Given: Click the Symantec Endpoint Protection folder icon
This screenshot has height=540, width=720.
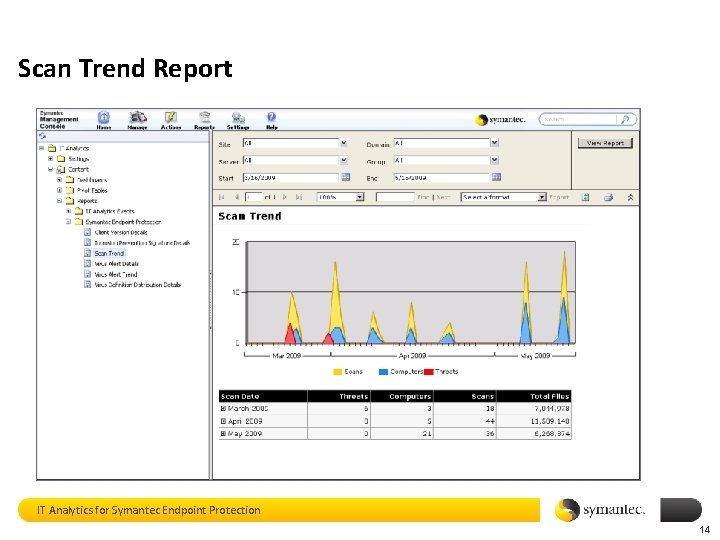Looking at the screenshot, I should 79,222.
